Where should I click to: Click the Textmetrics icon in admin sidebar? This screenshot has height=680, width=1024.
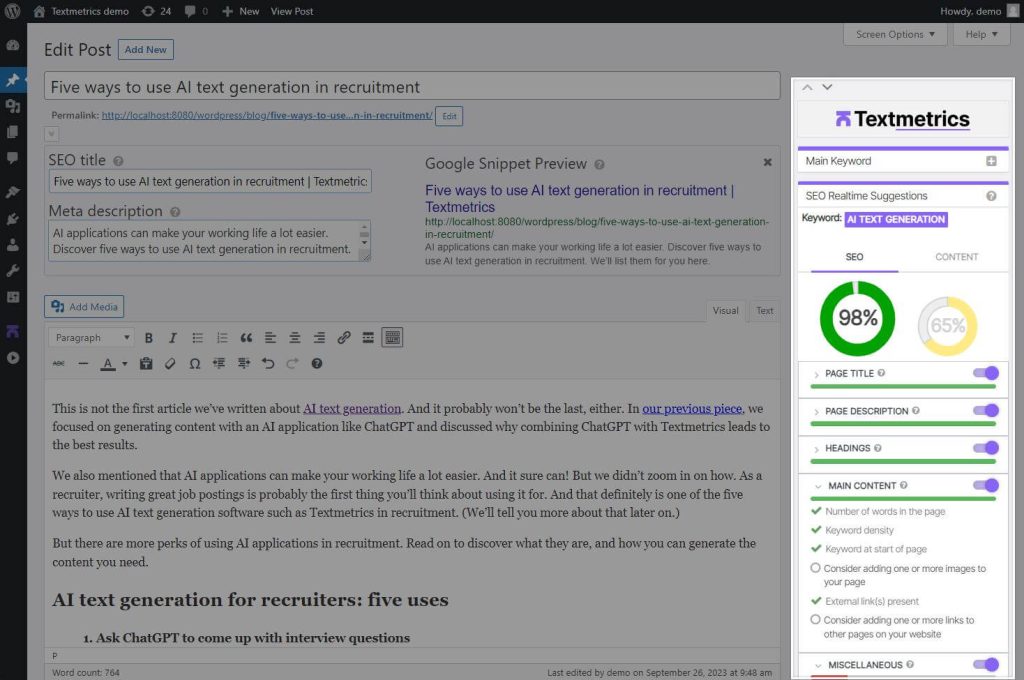[13, 331]
